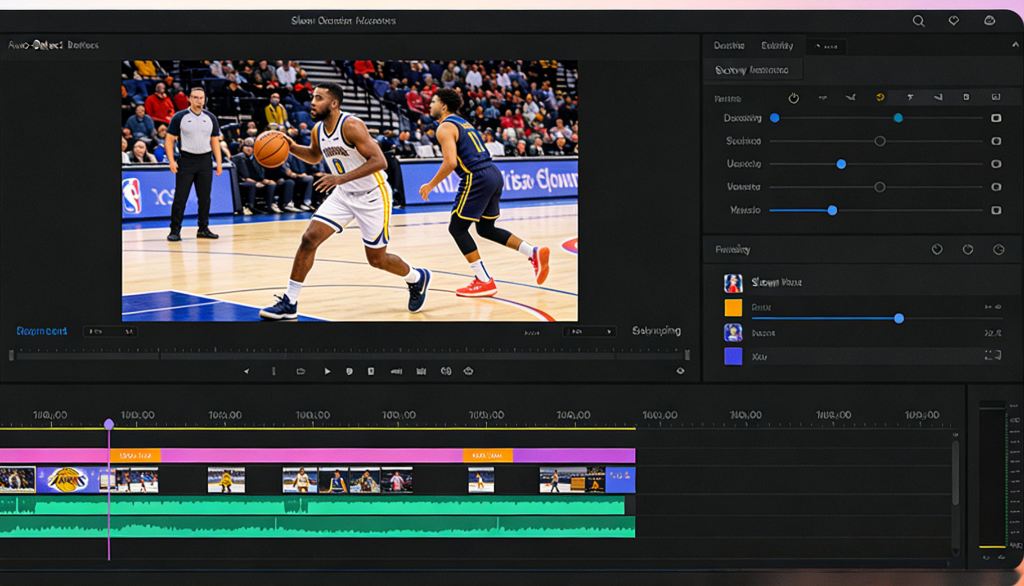1024x586 pixels.
Task: Switch to the second tab in right panel
Action: tap(777, 46)
